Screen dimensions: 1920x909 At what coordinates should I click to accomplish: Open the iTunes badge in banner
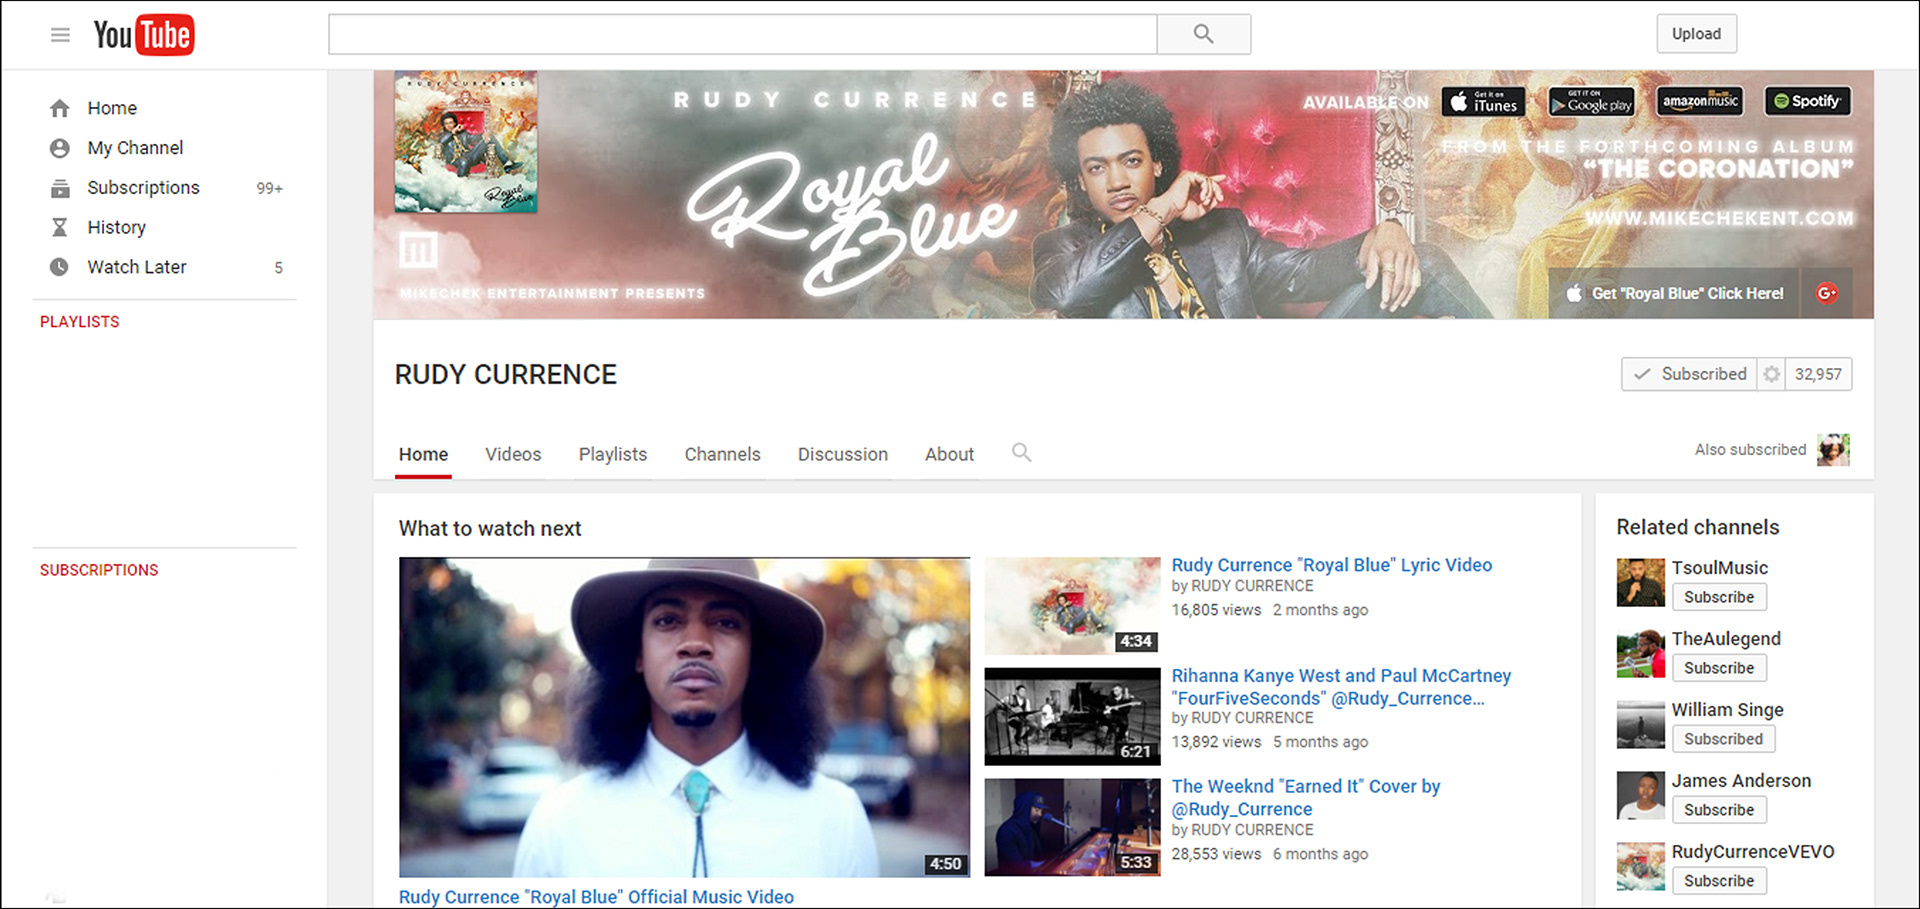tap(1483, 101)
